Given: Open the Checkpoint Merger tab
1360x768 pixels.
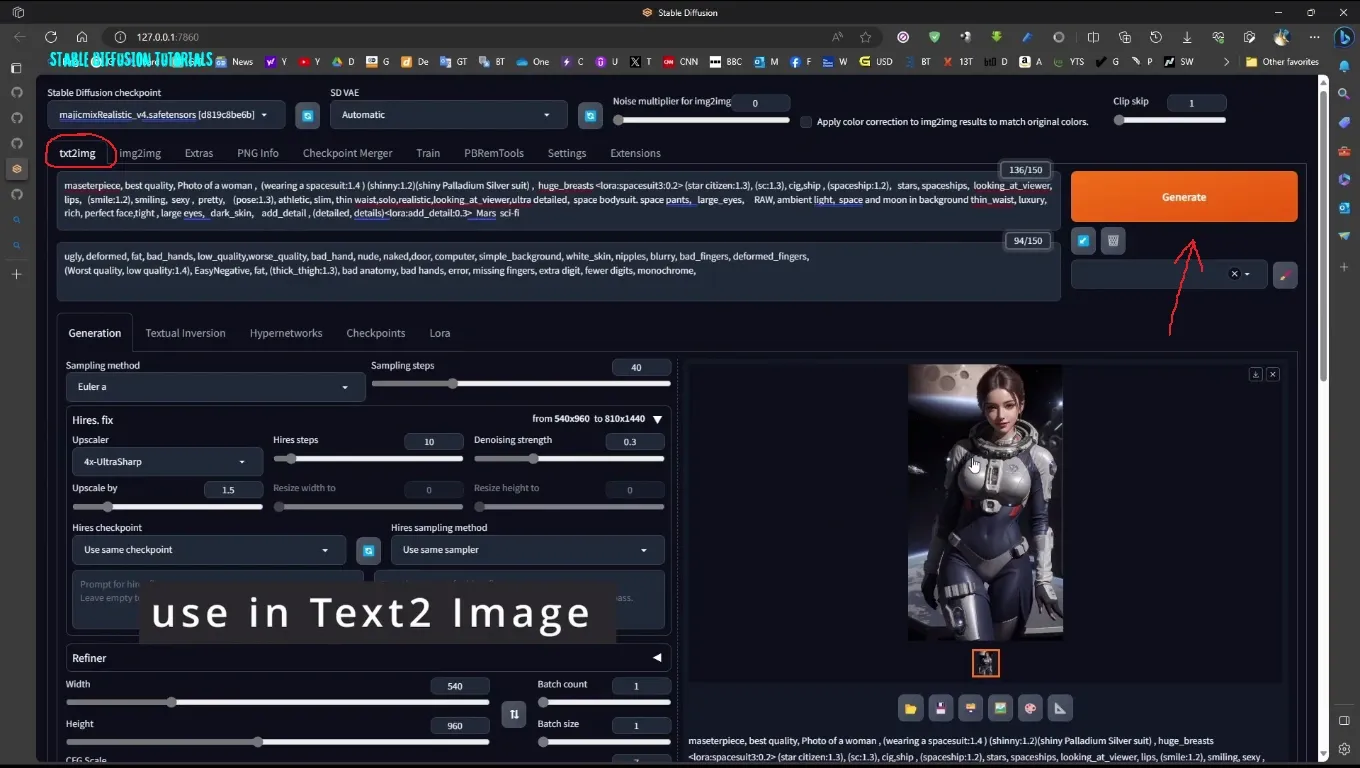Looking at the screenshot, I should pos(347,153).
